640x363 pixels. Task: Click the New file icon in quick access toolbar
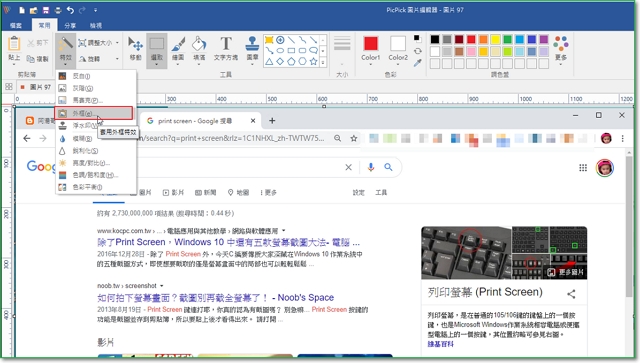pos(22,10)
